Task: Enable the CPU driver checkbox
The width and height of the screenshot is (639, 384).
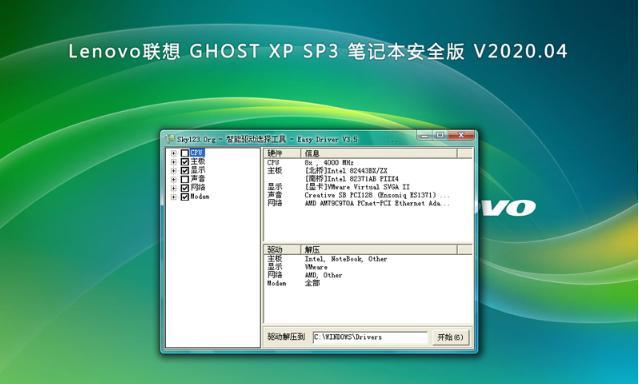Action: [185, 153]
